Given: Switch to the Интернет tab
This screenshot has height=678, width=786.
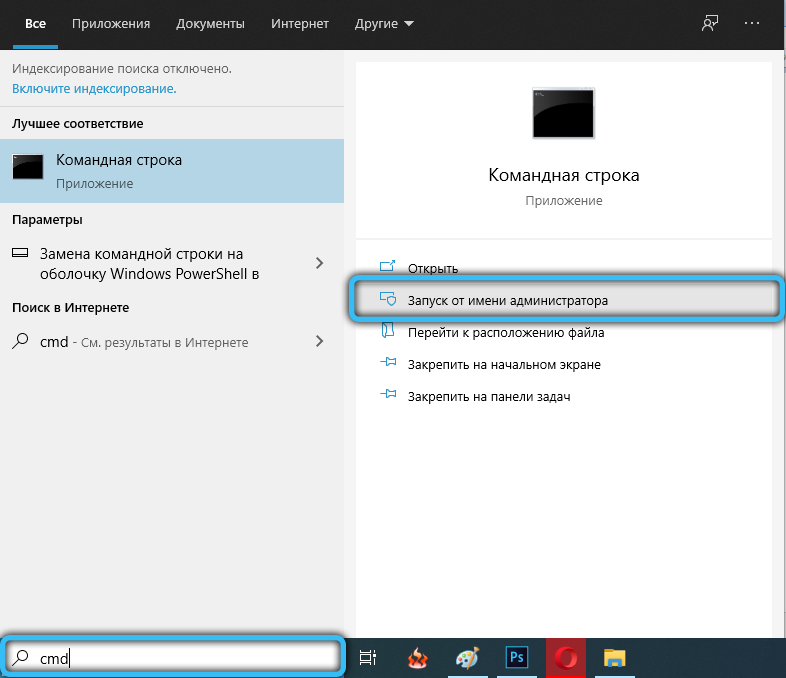Looking at the screenshot, I should (x=300, y=24).
